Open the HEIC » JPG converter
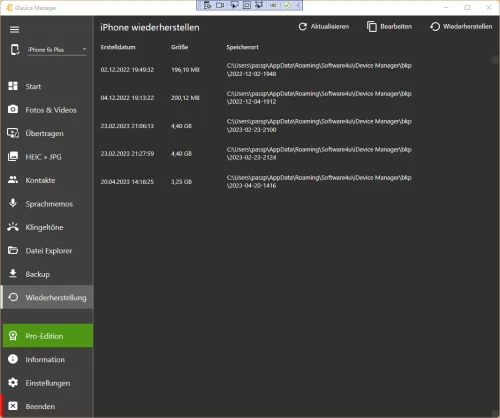 pyautogui.click(x=47, y=157)
